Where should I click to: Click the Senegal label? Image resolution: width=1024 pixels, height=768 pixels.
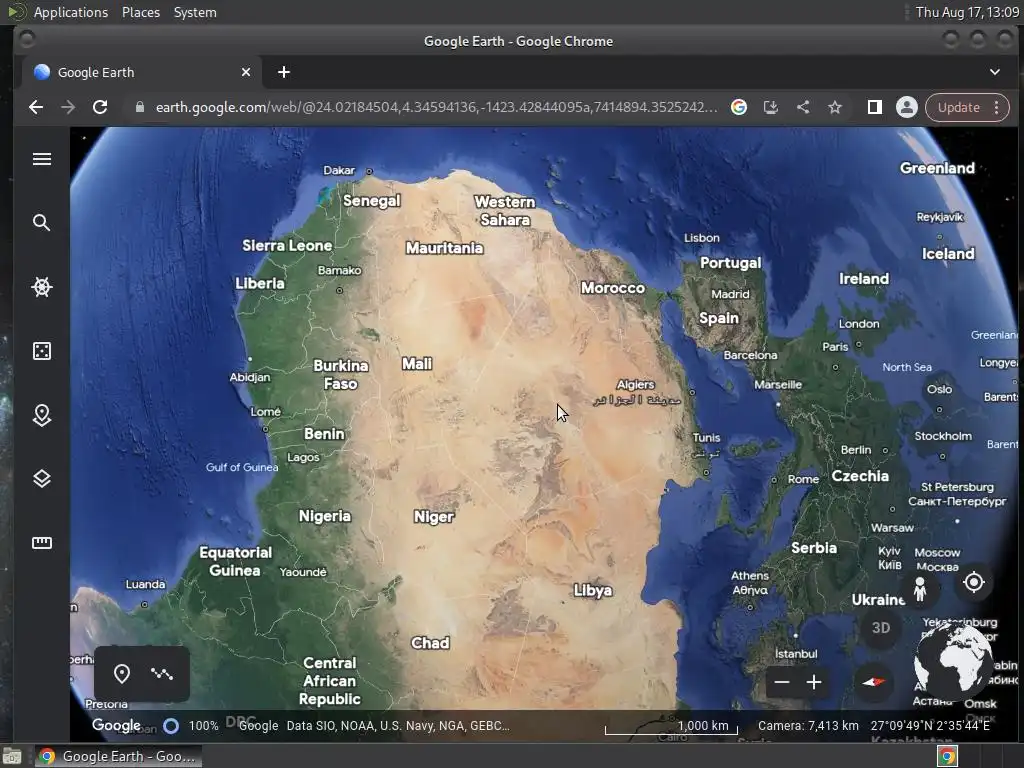pos(372,200)
